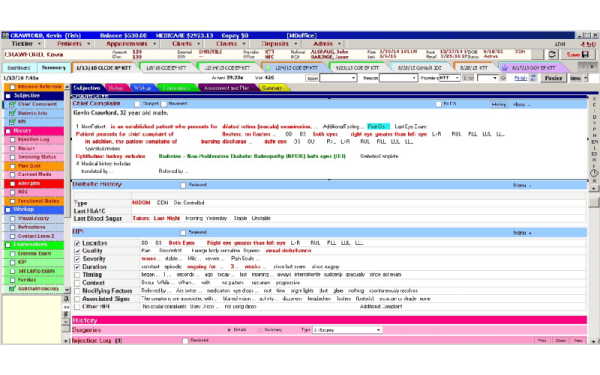Screen dimensions: 600x375
Task: Click the refresh icon beside Save
Action: [552, 54]
